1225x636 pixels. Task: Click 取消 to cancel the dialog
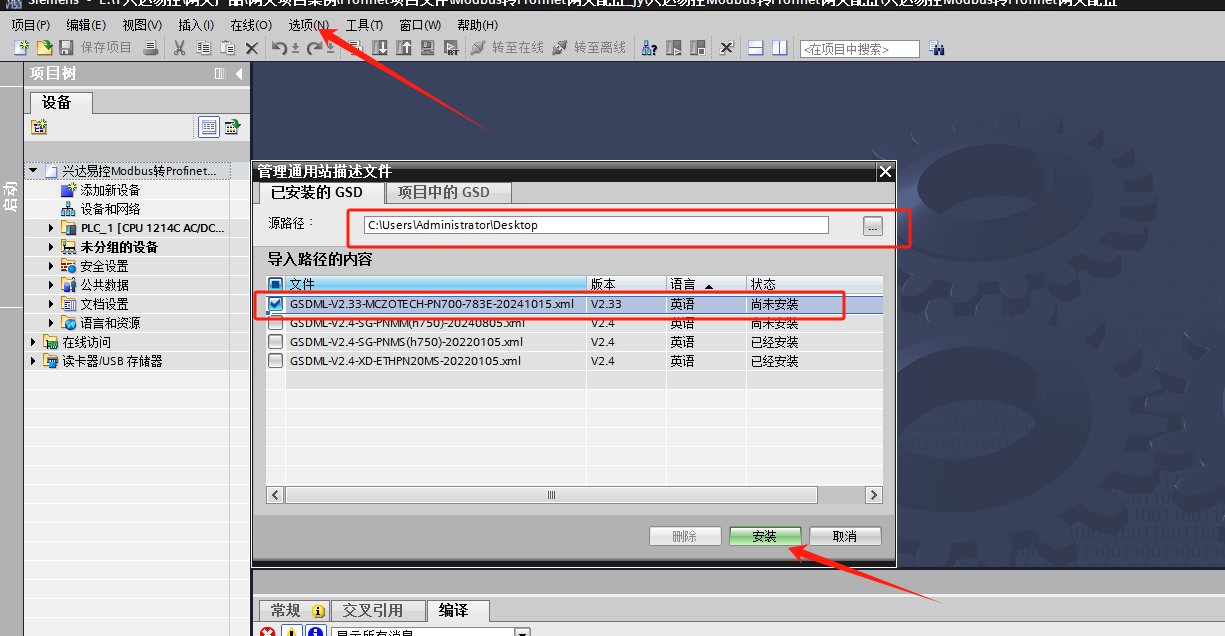[x=845, y=536]
